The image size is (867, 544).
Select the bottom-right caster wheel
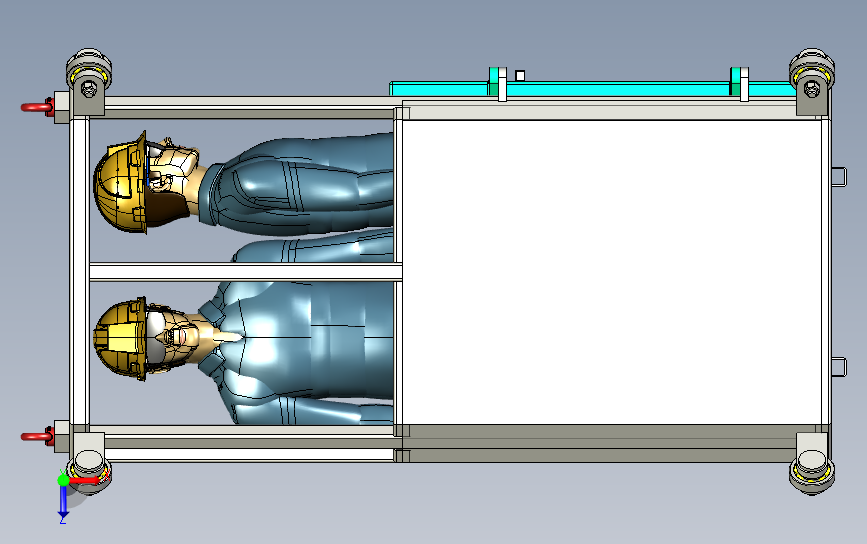(x=812, y=471)
